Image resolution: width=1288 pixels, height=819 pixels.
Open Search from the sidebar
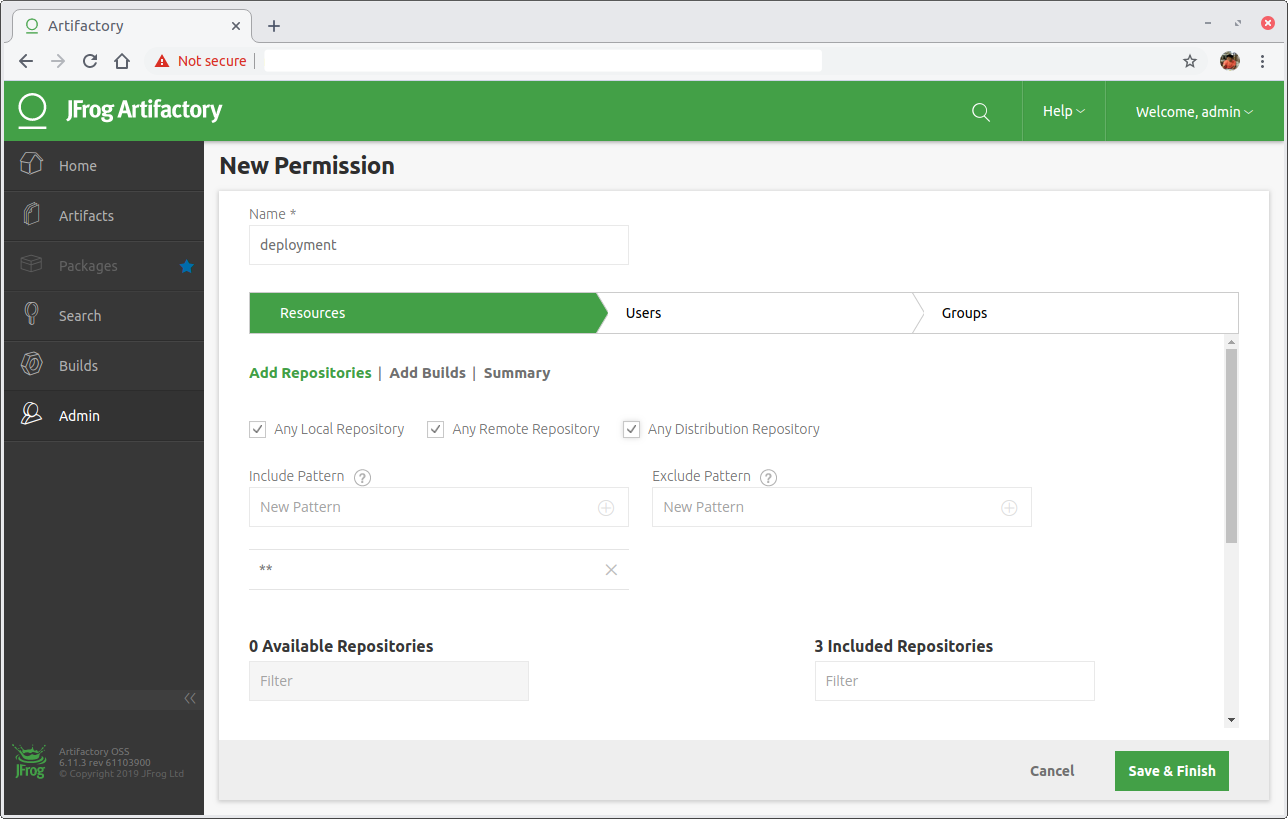click(x=104, y=316)
